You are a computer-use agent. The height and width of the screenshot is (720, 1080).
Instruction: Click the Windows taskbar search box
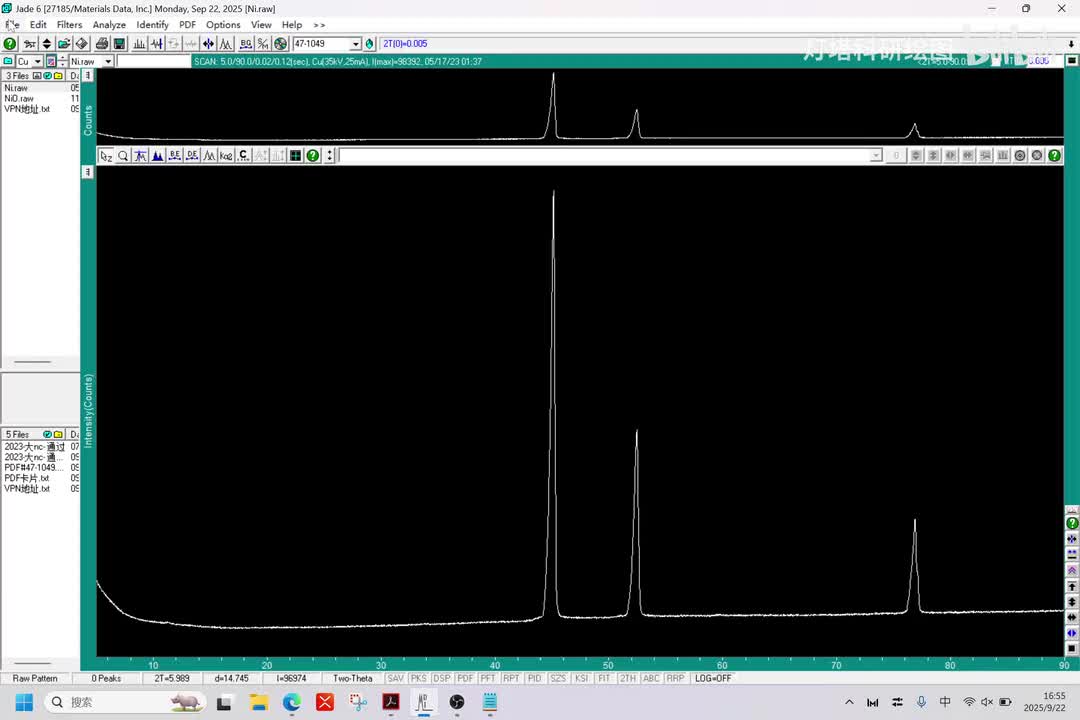point(125,702)
